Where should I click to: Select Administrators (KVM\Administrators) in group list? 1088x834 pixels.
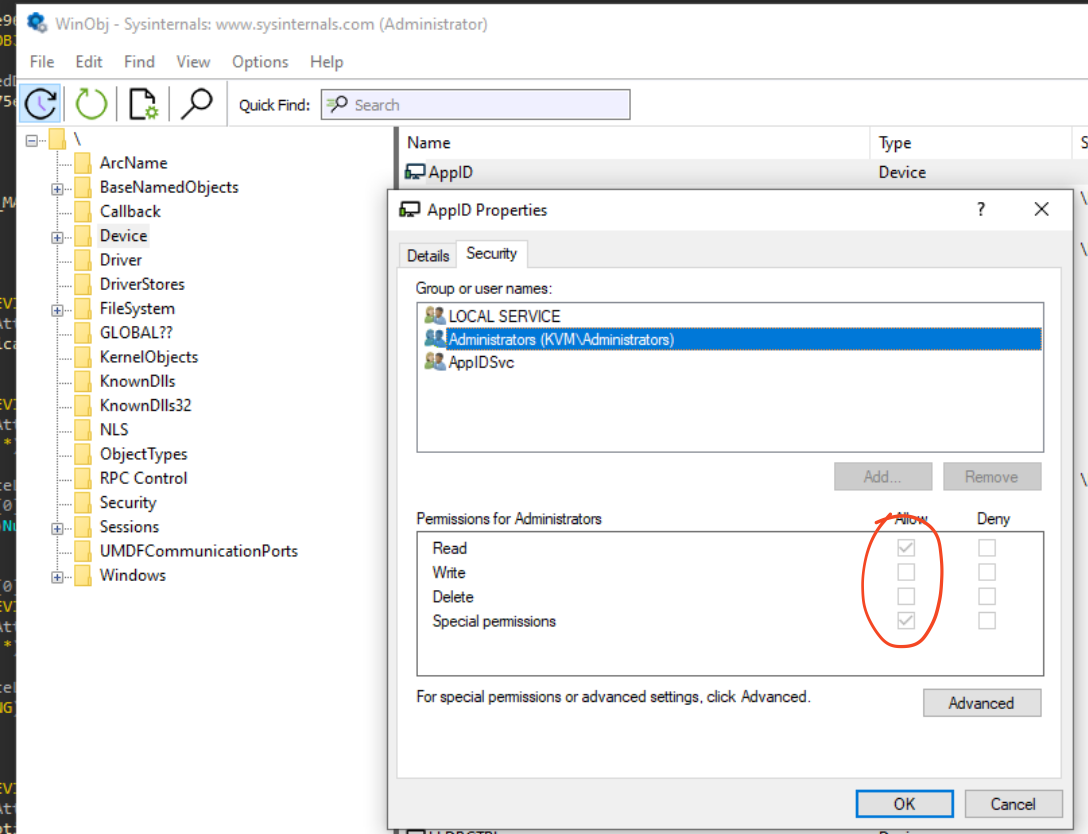tap(732, 339)
